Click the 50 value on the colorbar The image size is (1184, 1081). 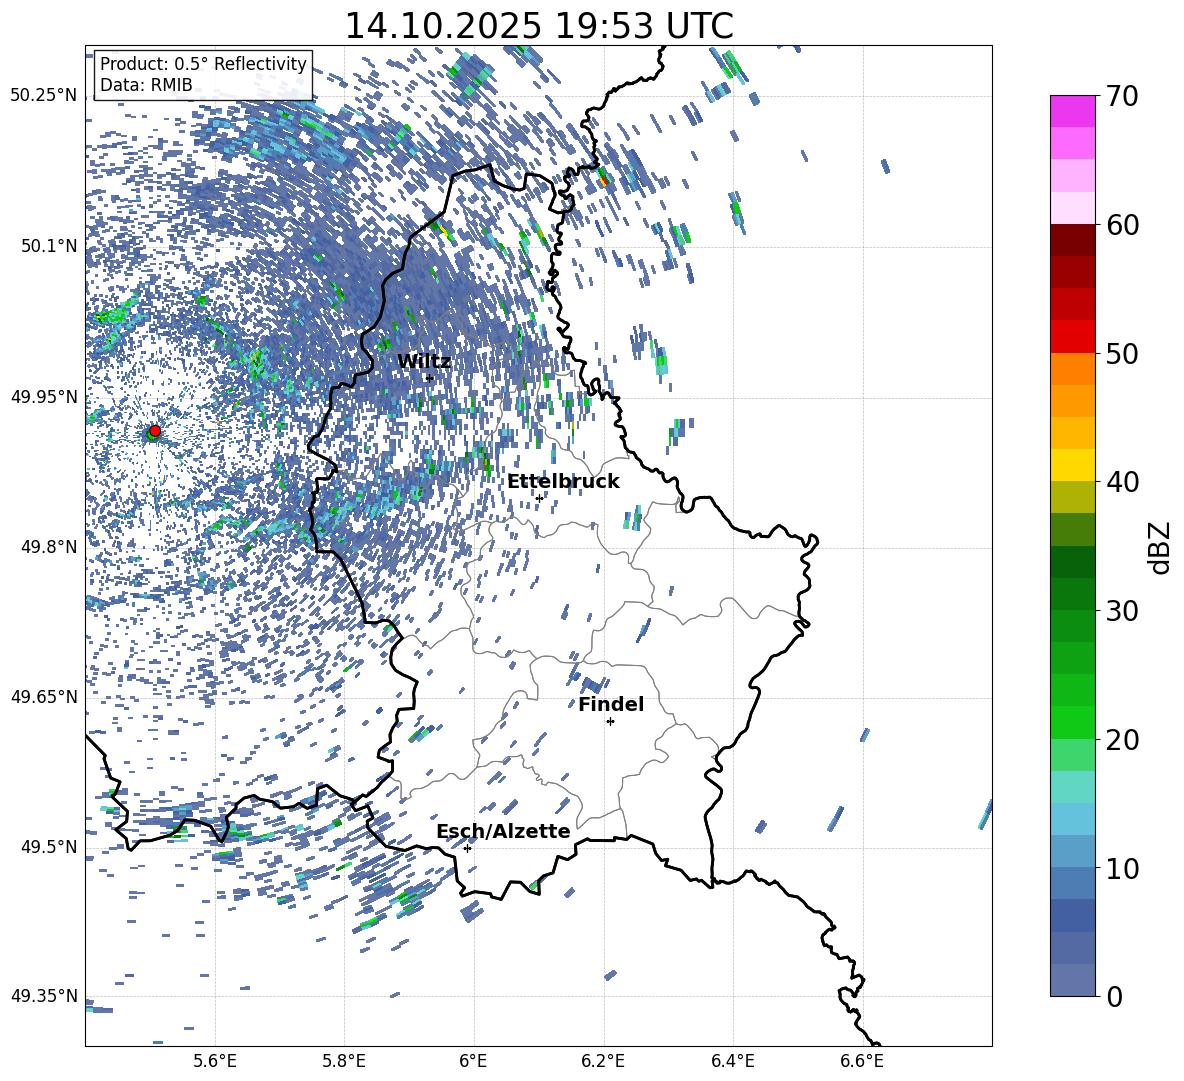[1121, 353]
